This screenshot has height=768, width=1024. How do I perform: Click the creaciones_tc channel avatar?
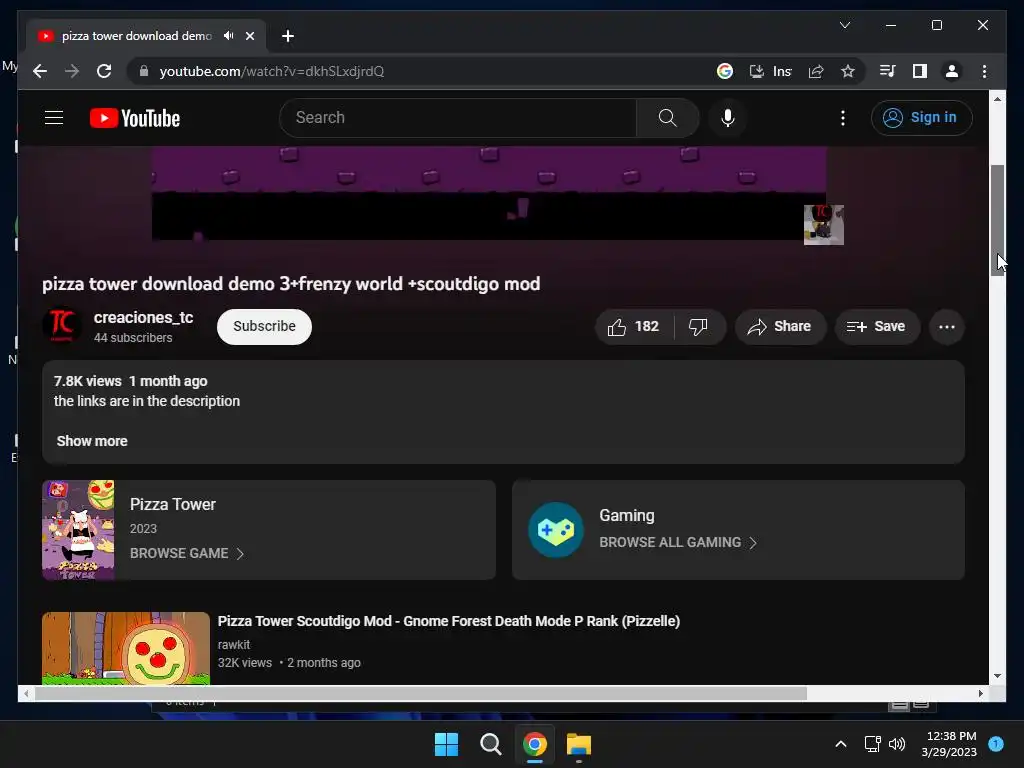(x=62, y=325)
